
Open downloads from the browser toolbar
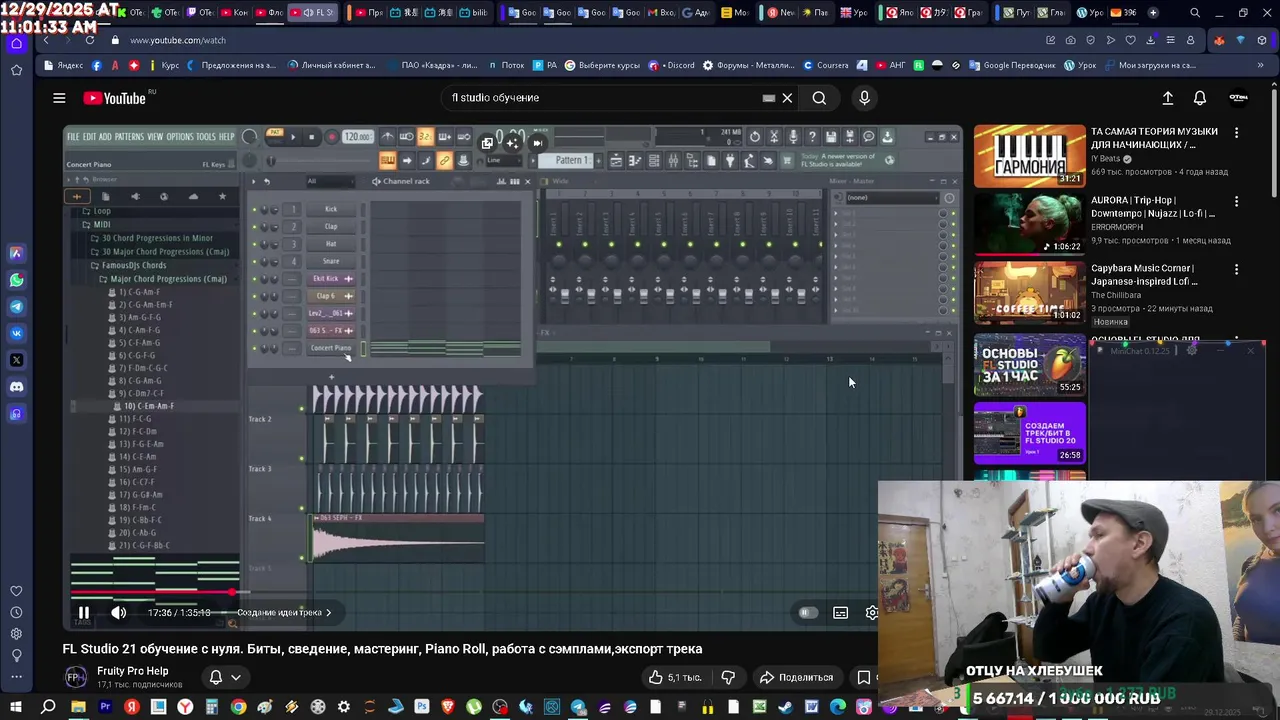(x=1151, y=40)
